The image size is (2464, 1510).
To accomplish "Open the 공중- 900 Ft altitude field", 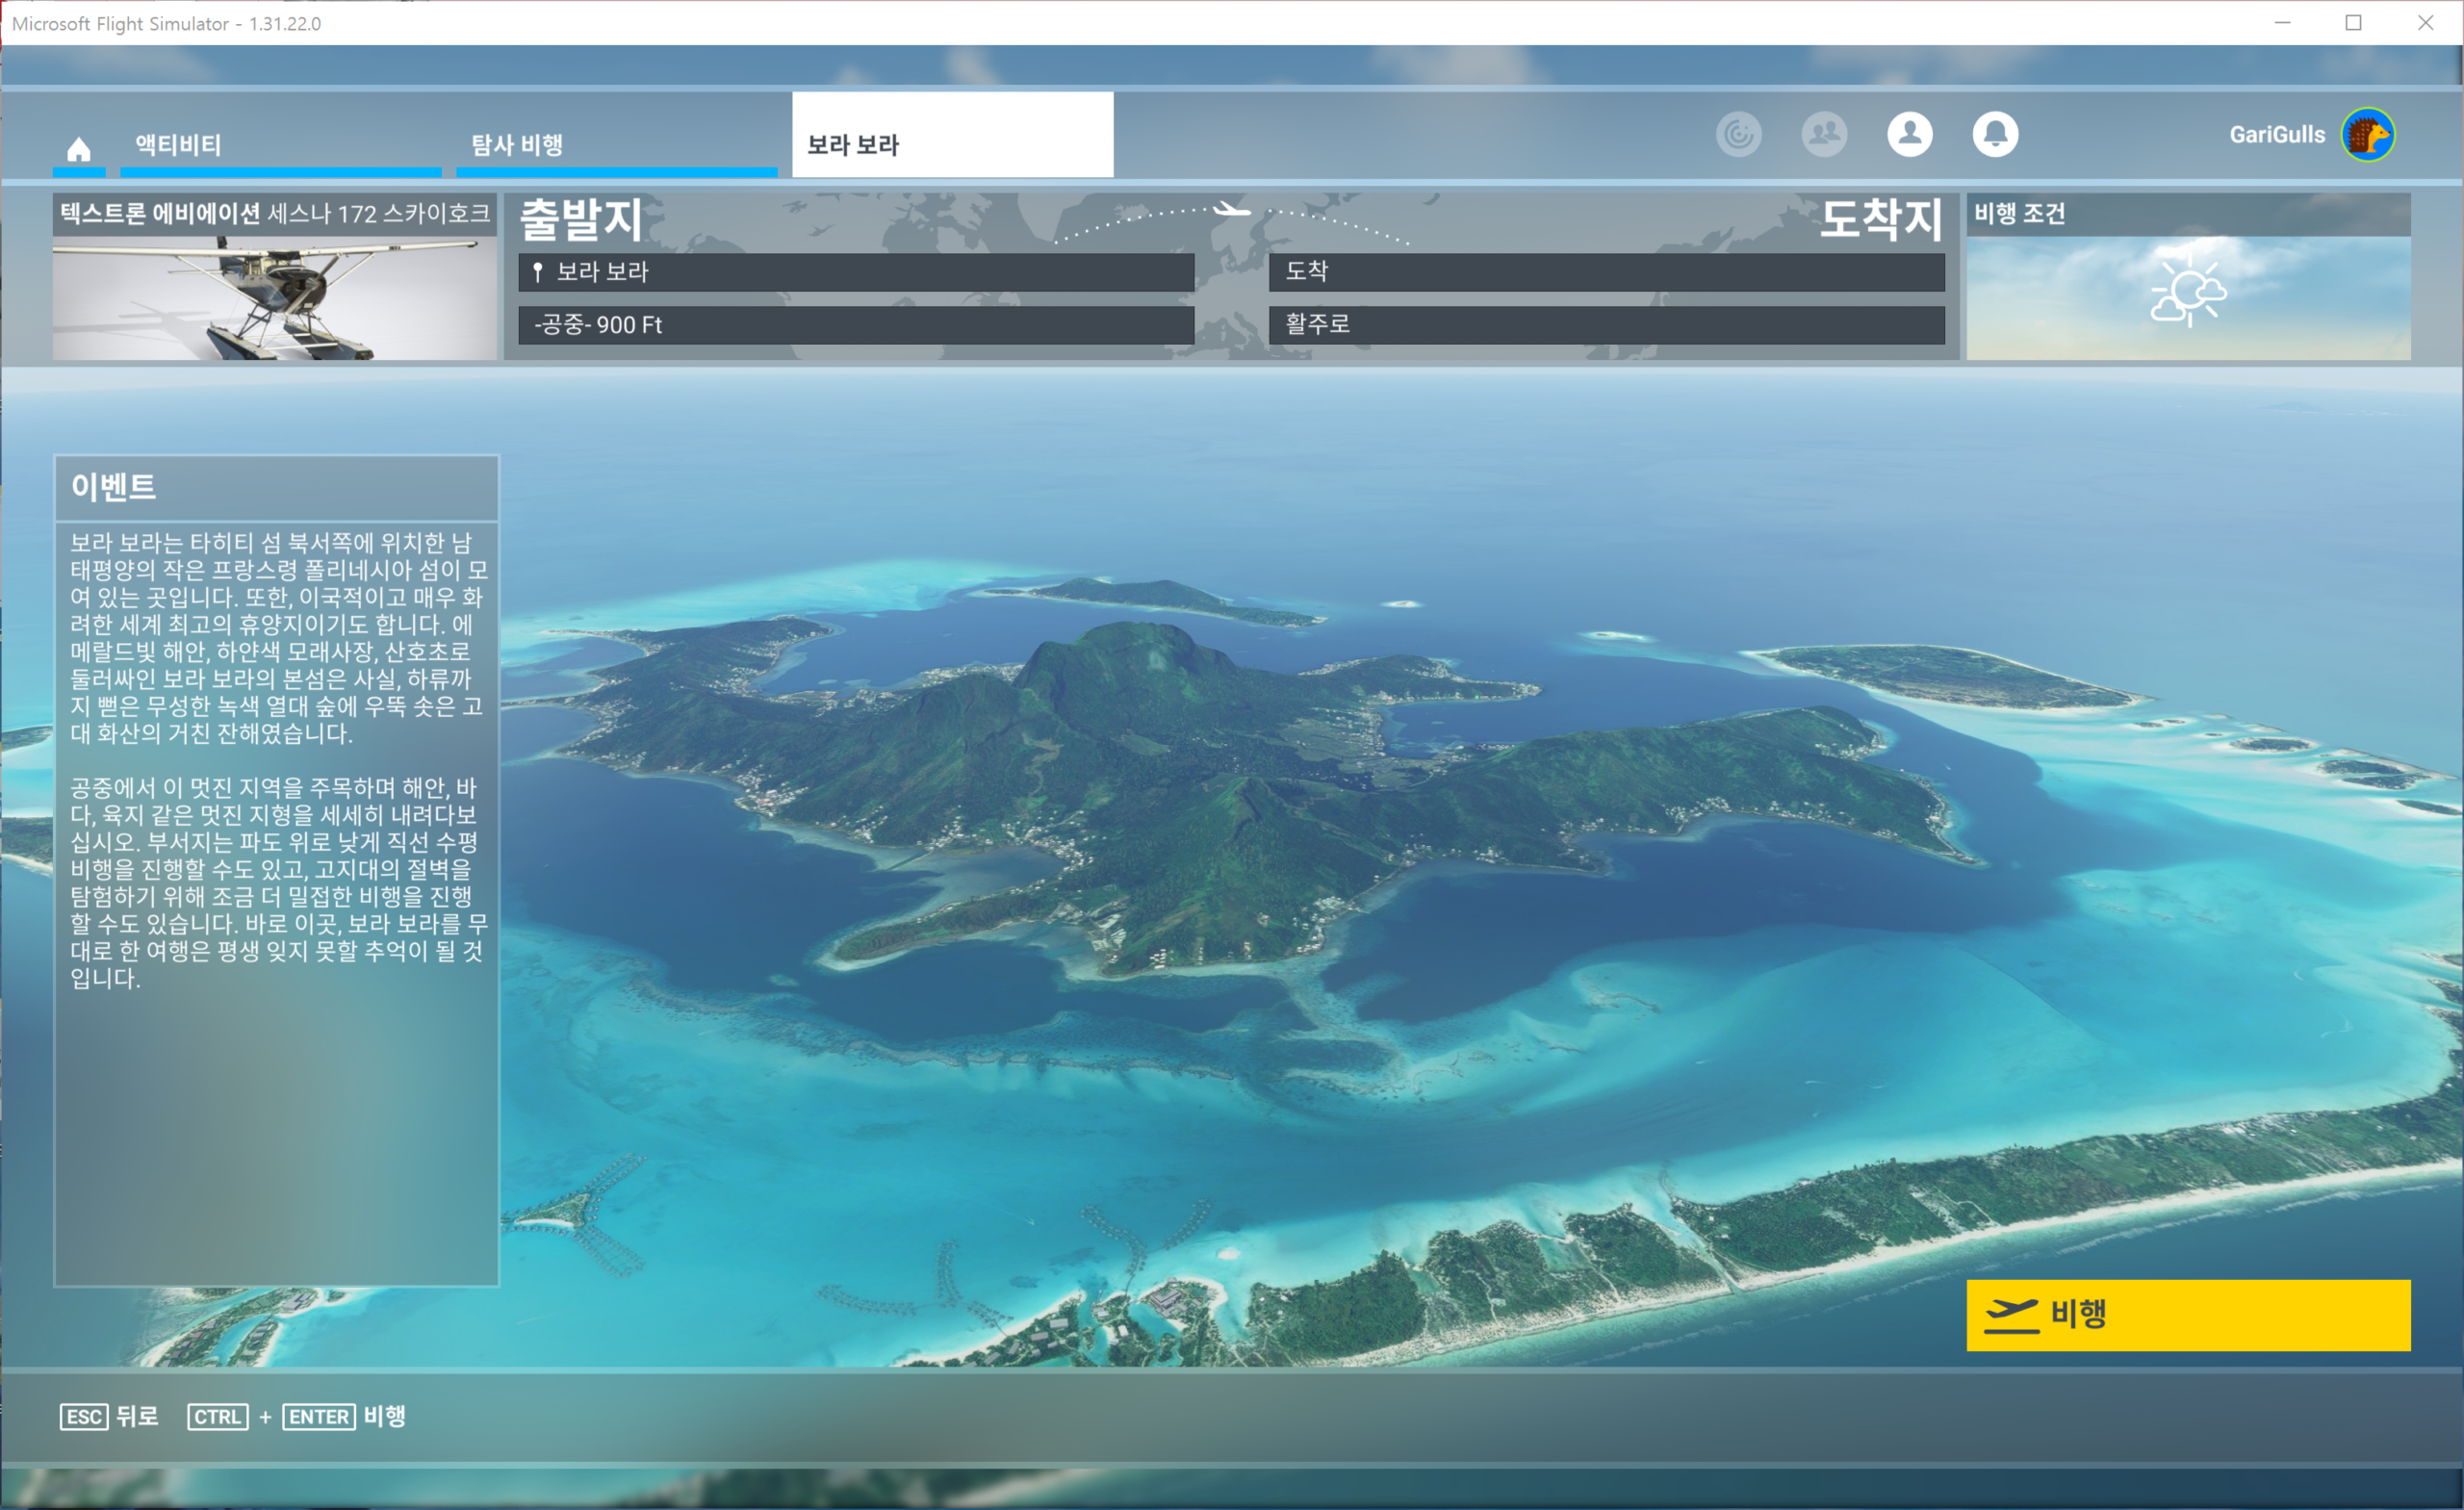I will (856, 325).
